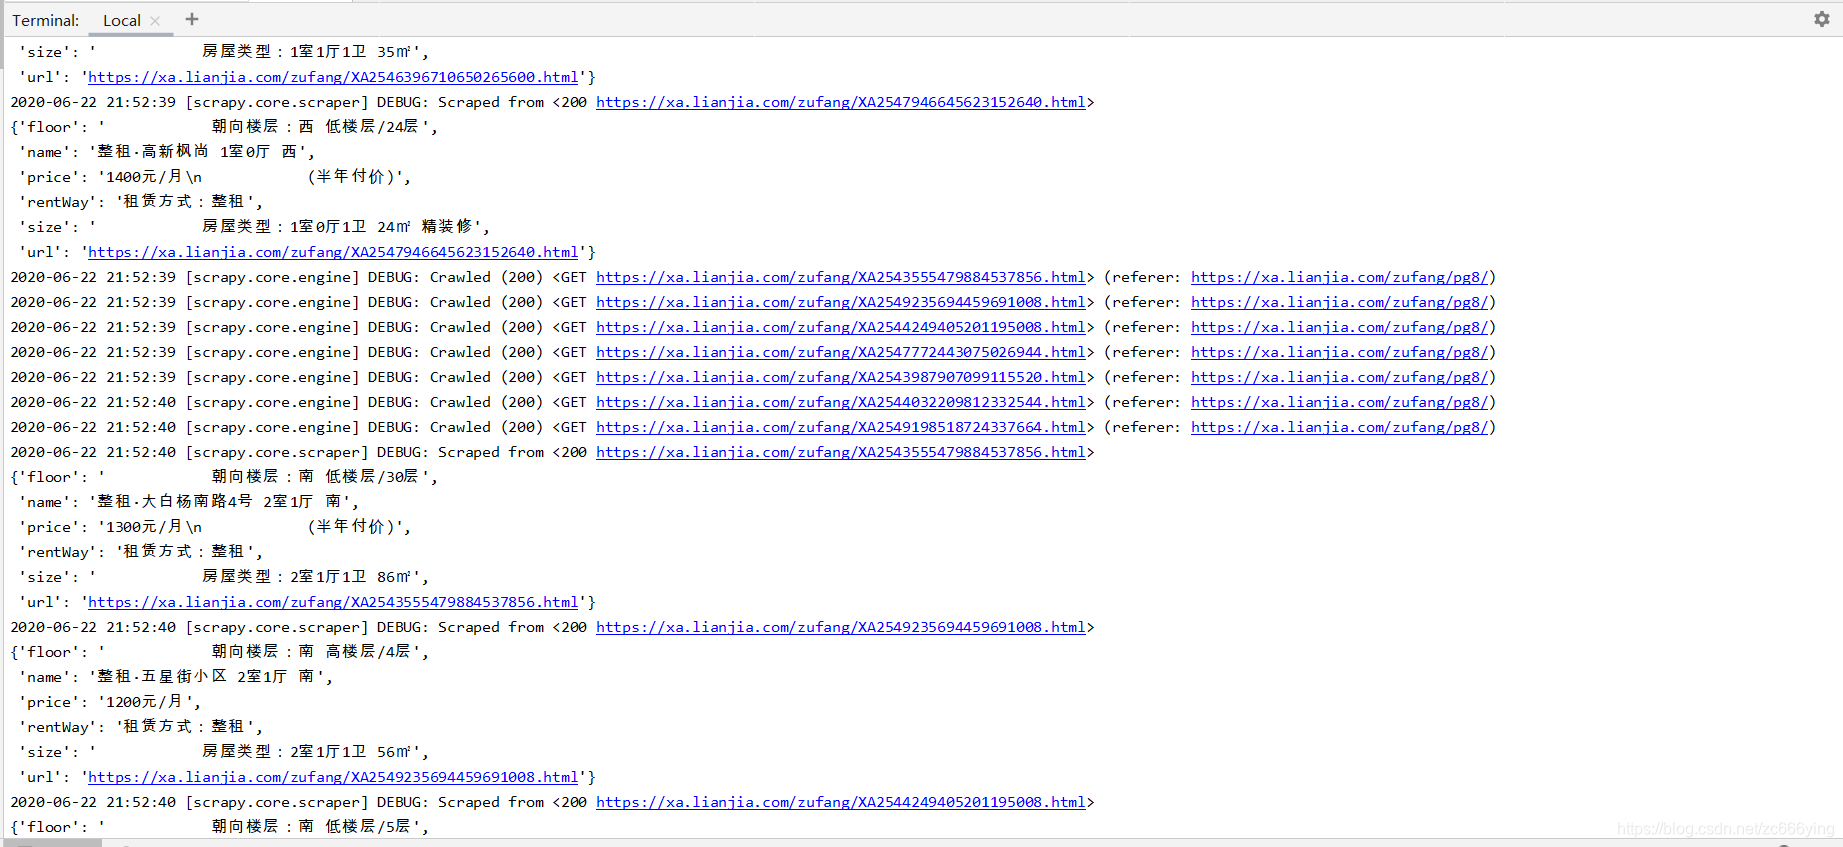
Task: Click the name text '整租·五星街小区 2室1厅 南'
Action: pyautogui.click(x=206, y=677)
